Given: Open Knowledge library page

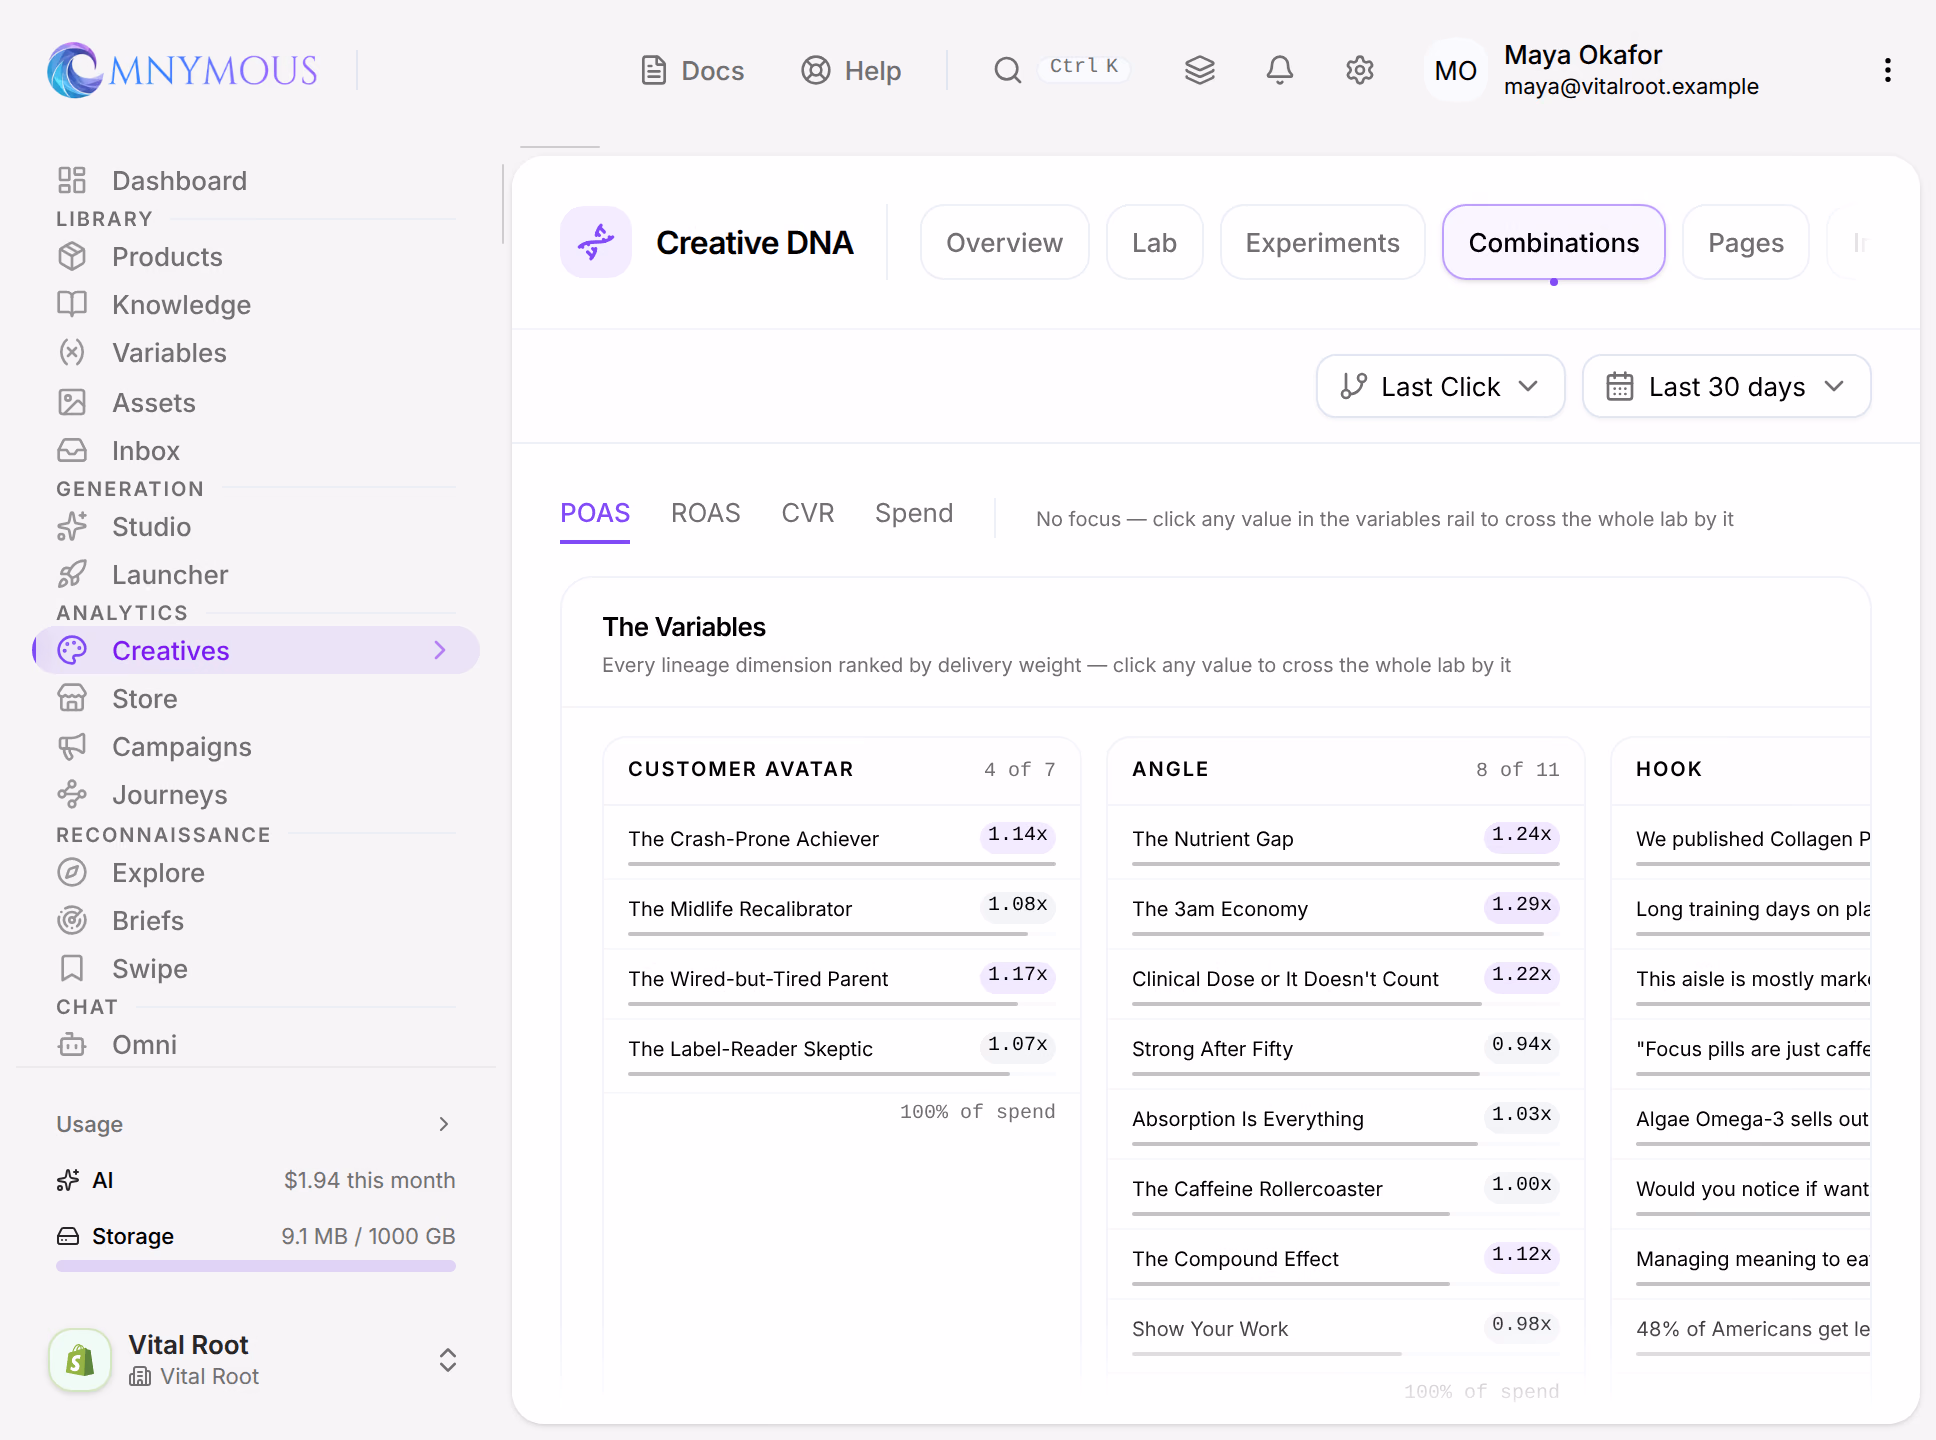Looking at the screenshot, I should (x=256, y=304).
